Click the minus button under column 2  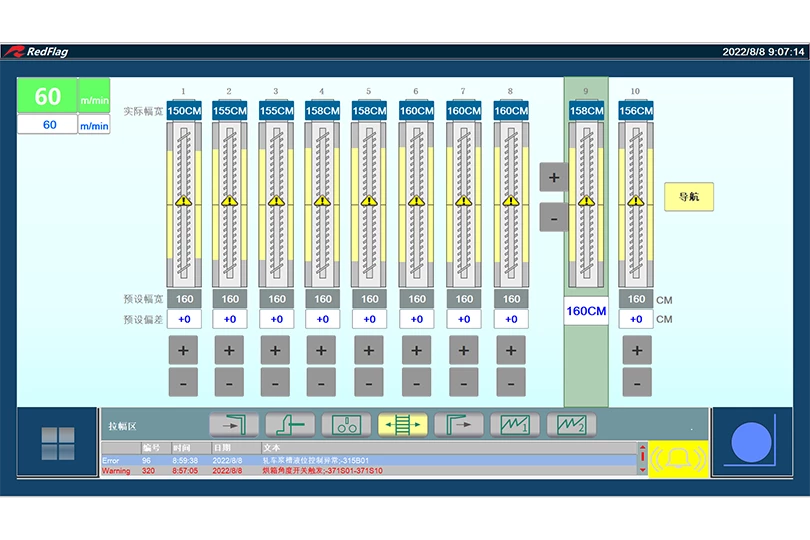click(229, 382)
